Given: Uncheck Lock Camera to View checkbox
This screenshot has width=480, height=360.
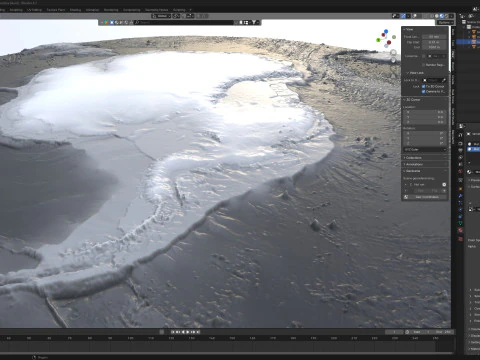Looking at the screenshot, I should [x=423, y=91].
